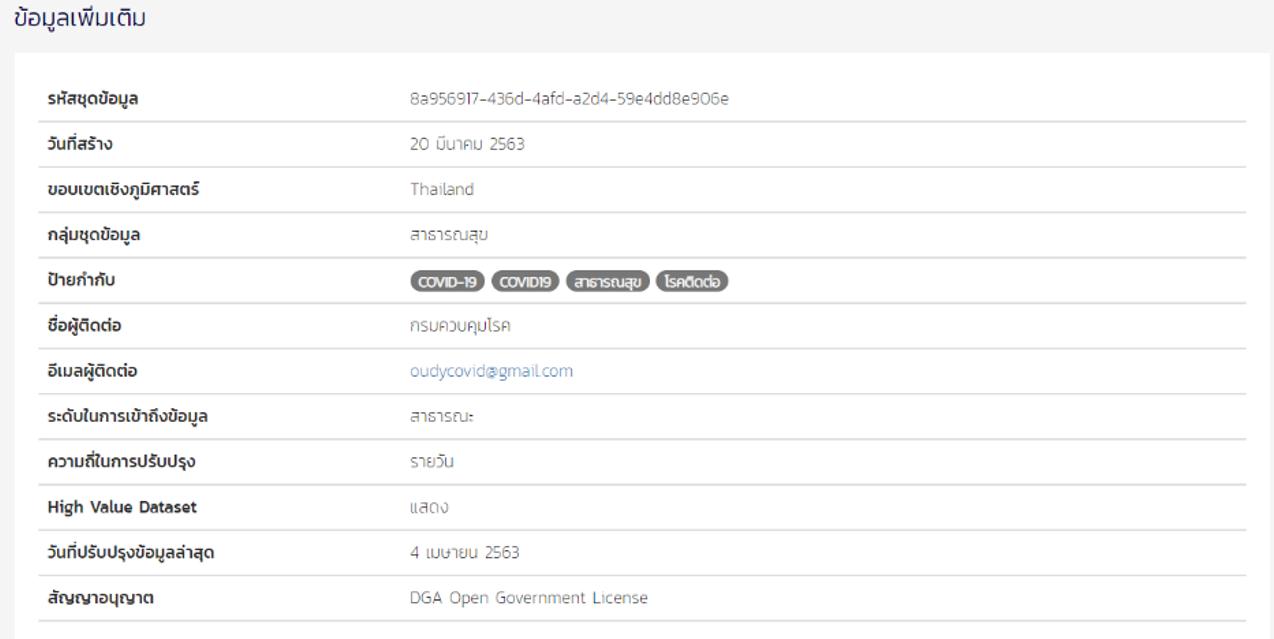Image resolution: width=1274 pixels, height=639 pixels.
Task: Click the ข้อมูลเพิ่มเติม section header
Action: click(80, 17)
